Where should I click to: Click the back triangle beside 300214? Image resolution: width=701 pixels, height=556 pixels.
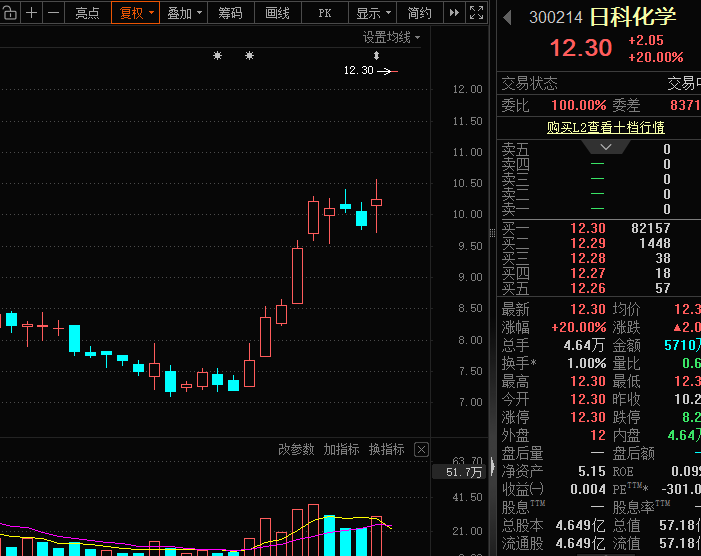pyautogui.click(x=507, y=17)
